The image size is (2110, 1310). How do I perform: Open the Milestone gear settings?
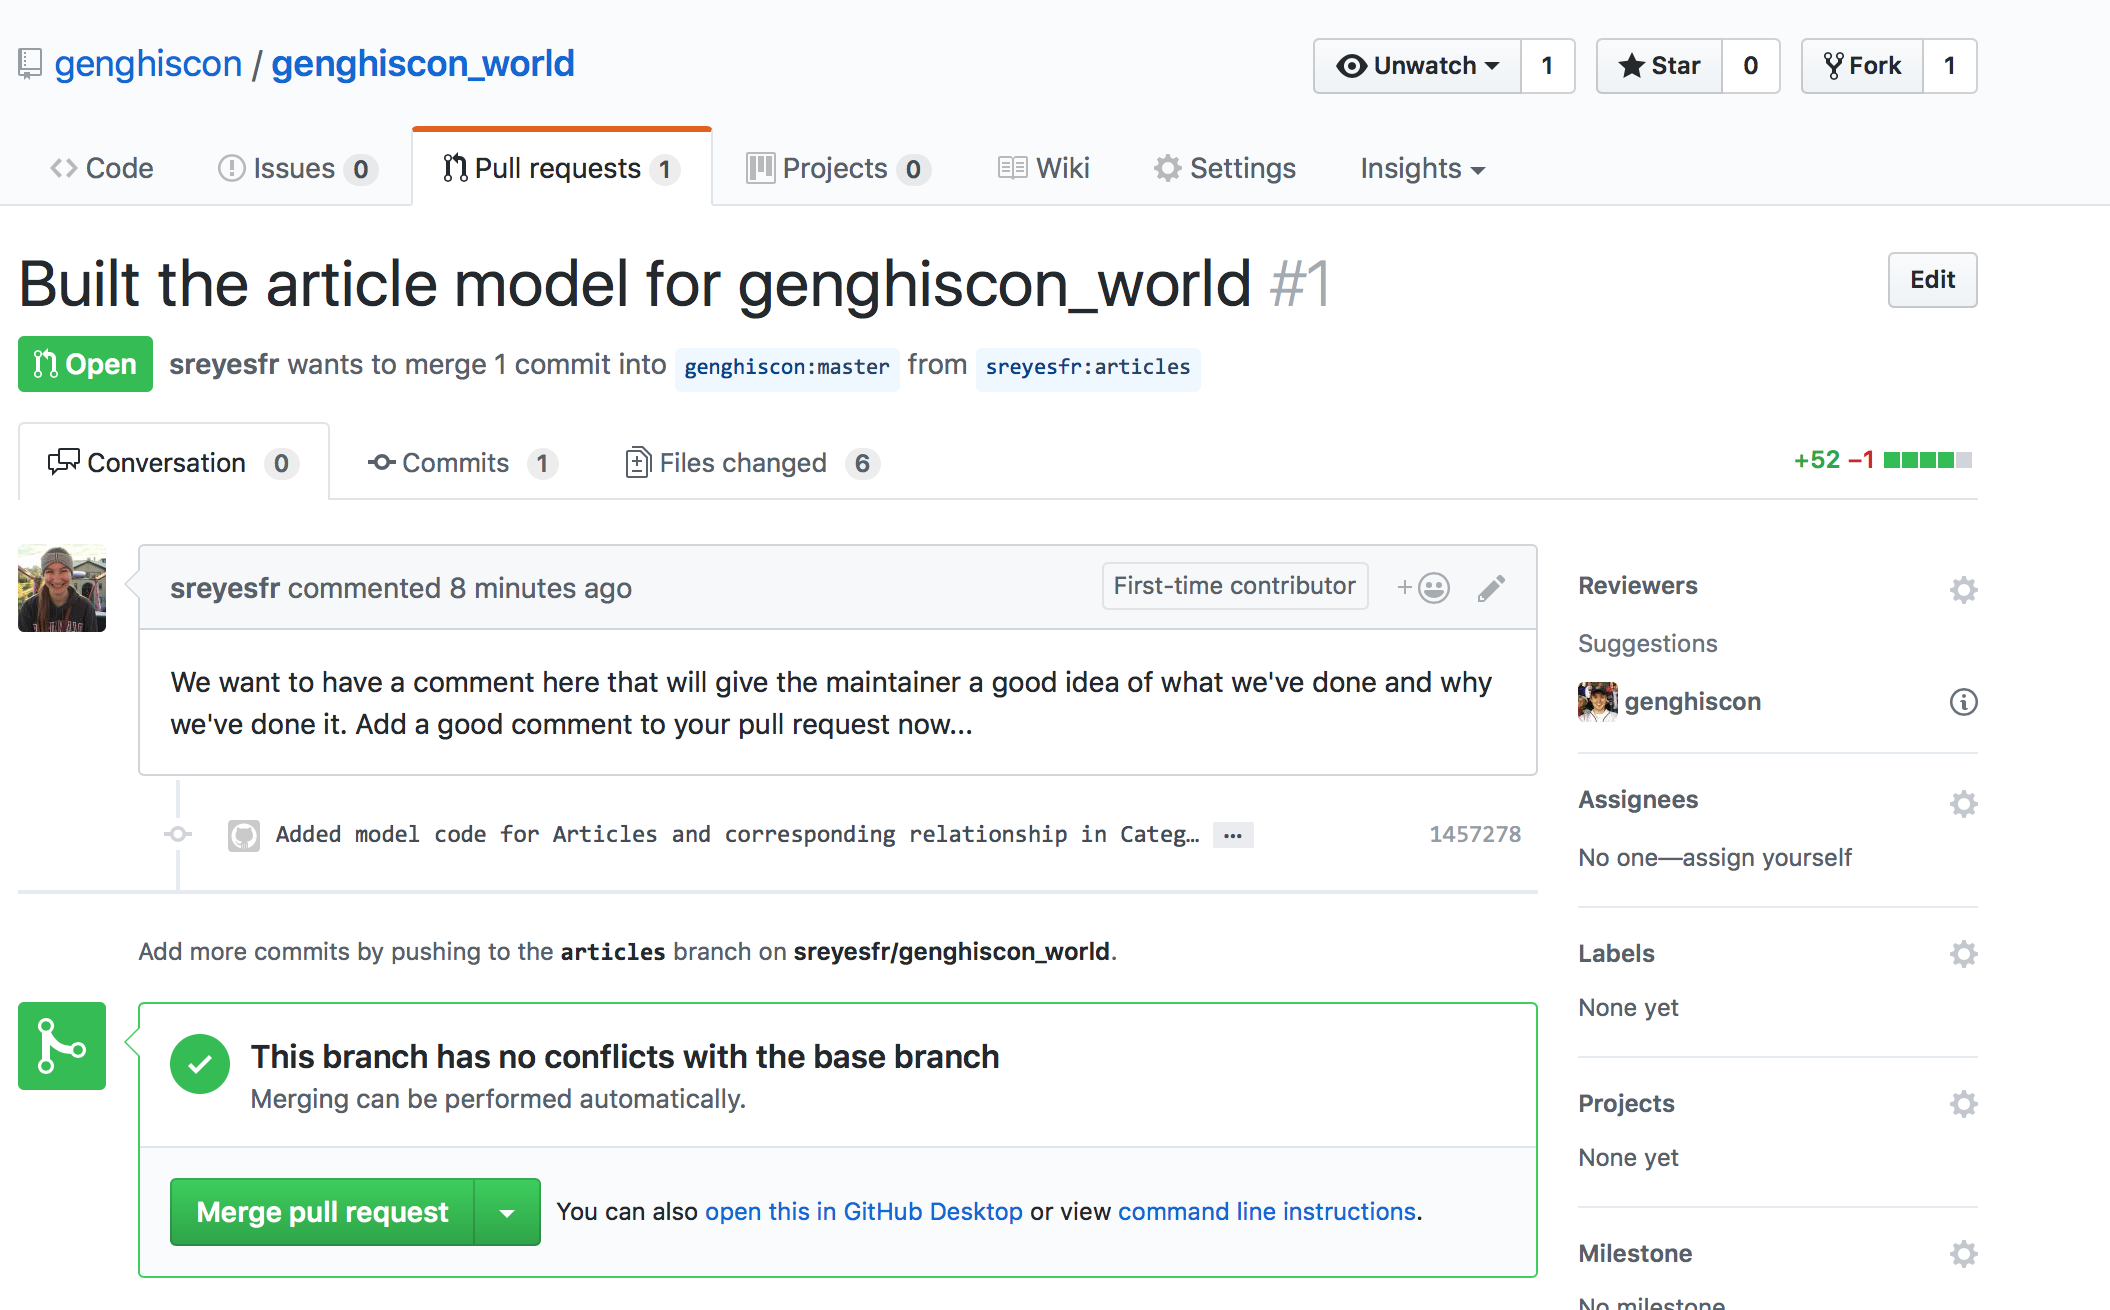click(1963, 1254)
